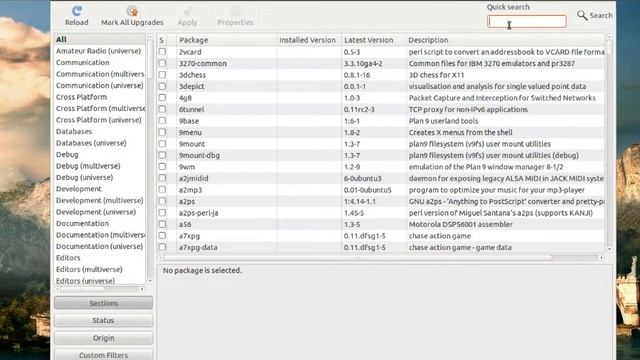This screenshot has height=360, width=640.
Task: Click the a2jmidid package name
Action: [x=193, y=178]
